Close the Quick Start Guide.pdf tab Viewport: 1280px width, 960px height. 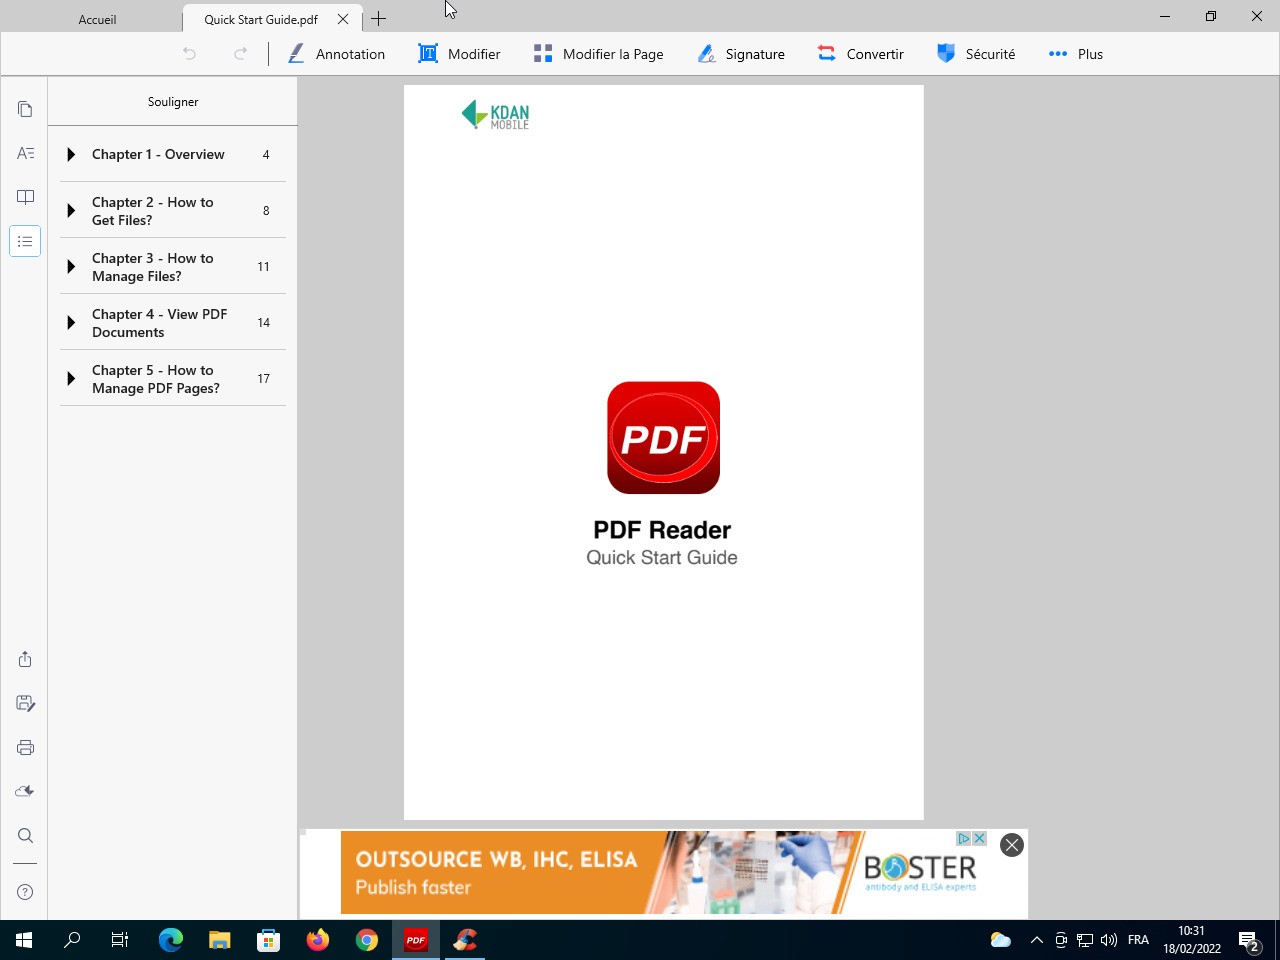click(343, 19)
